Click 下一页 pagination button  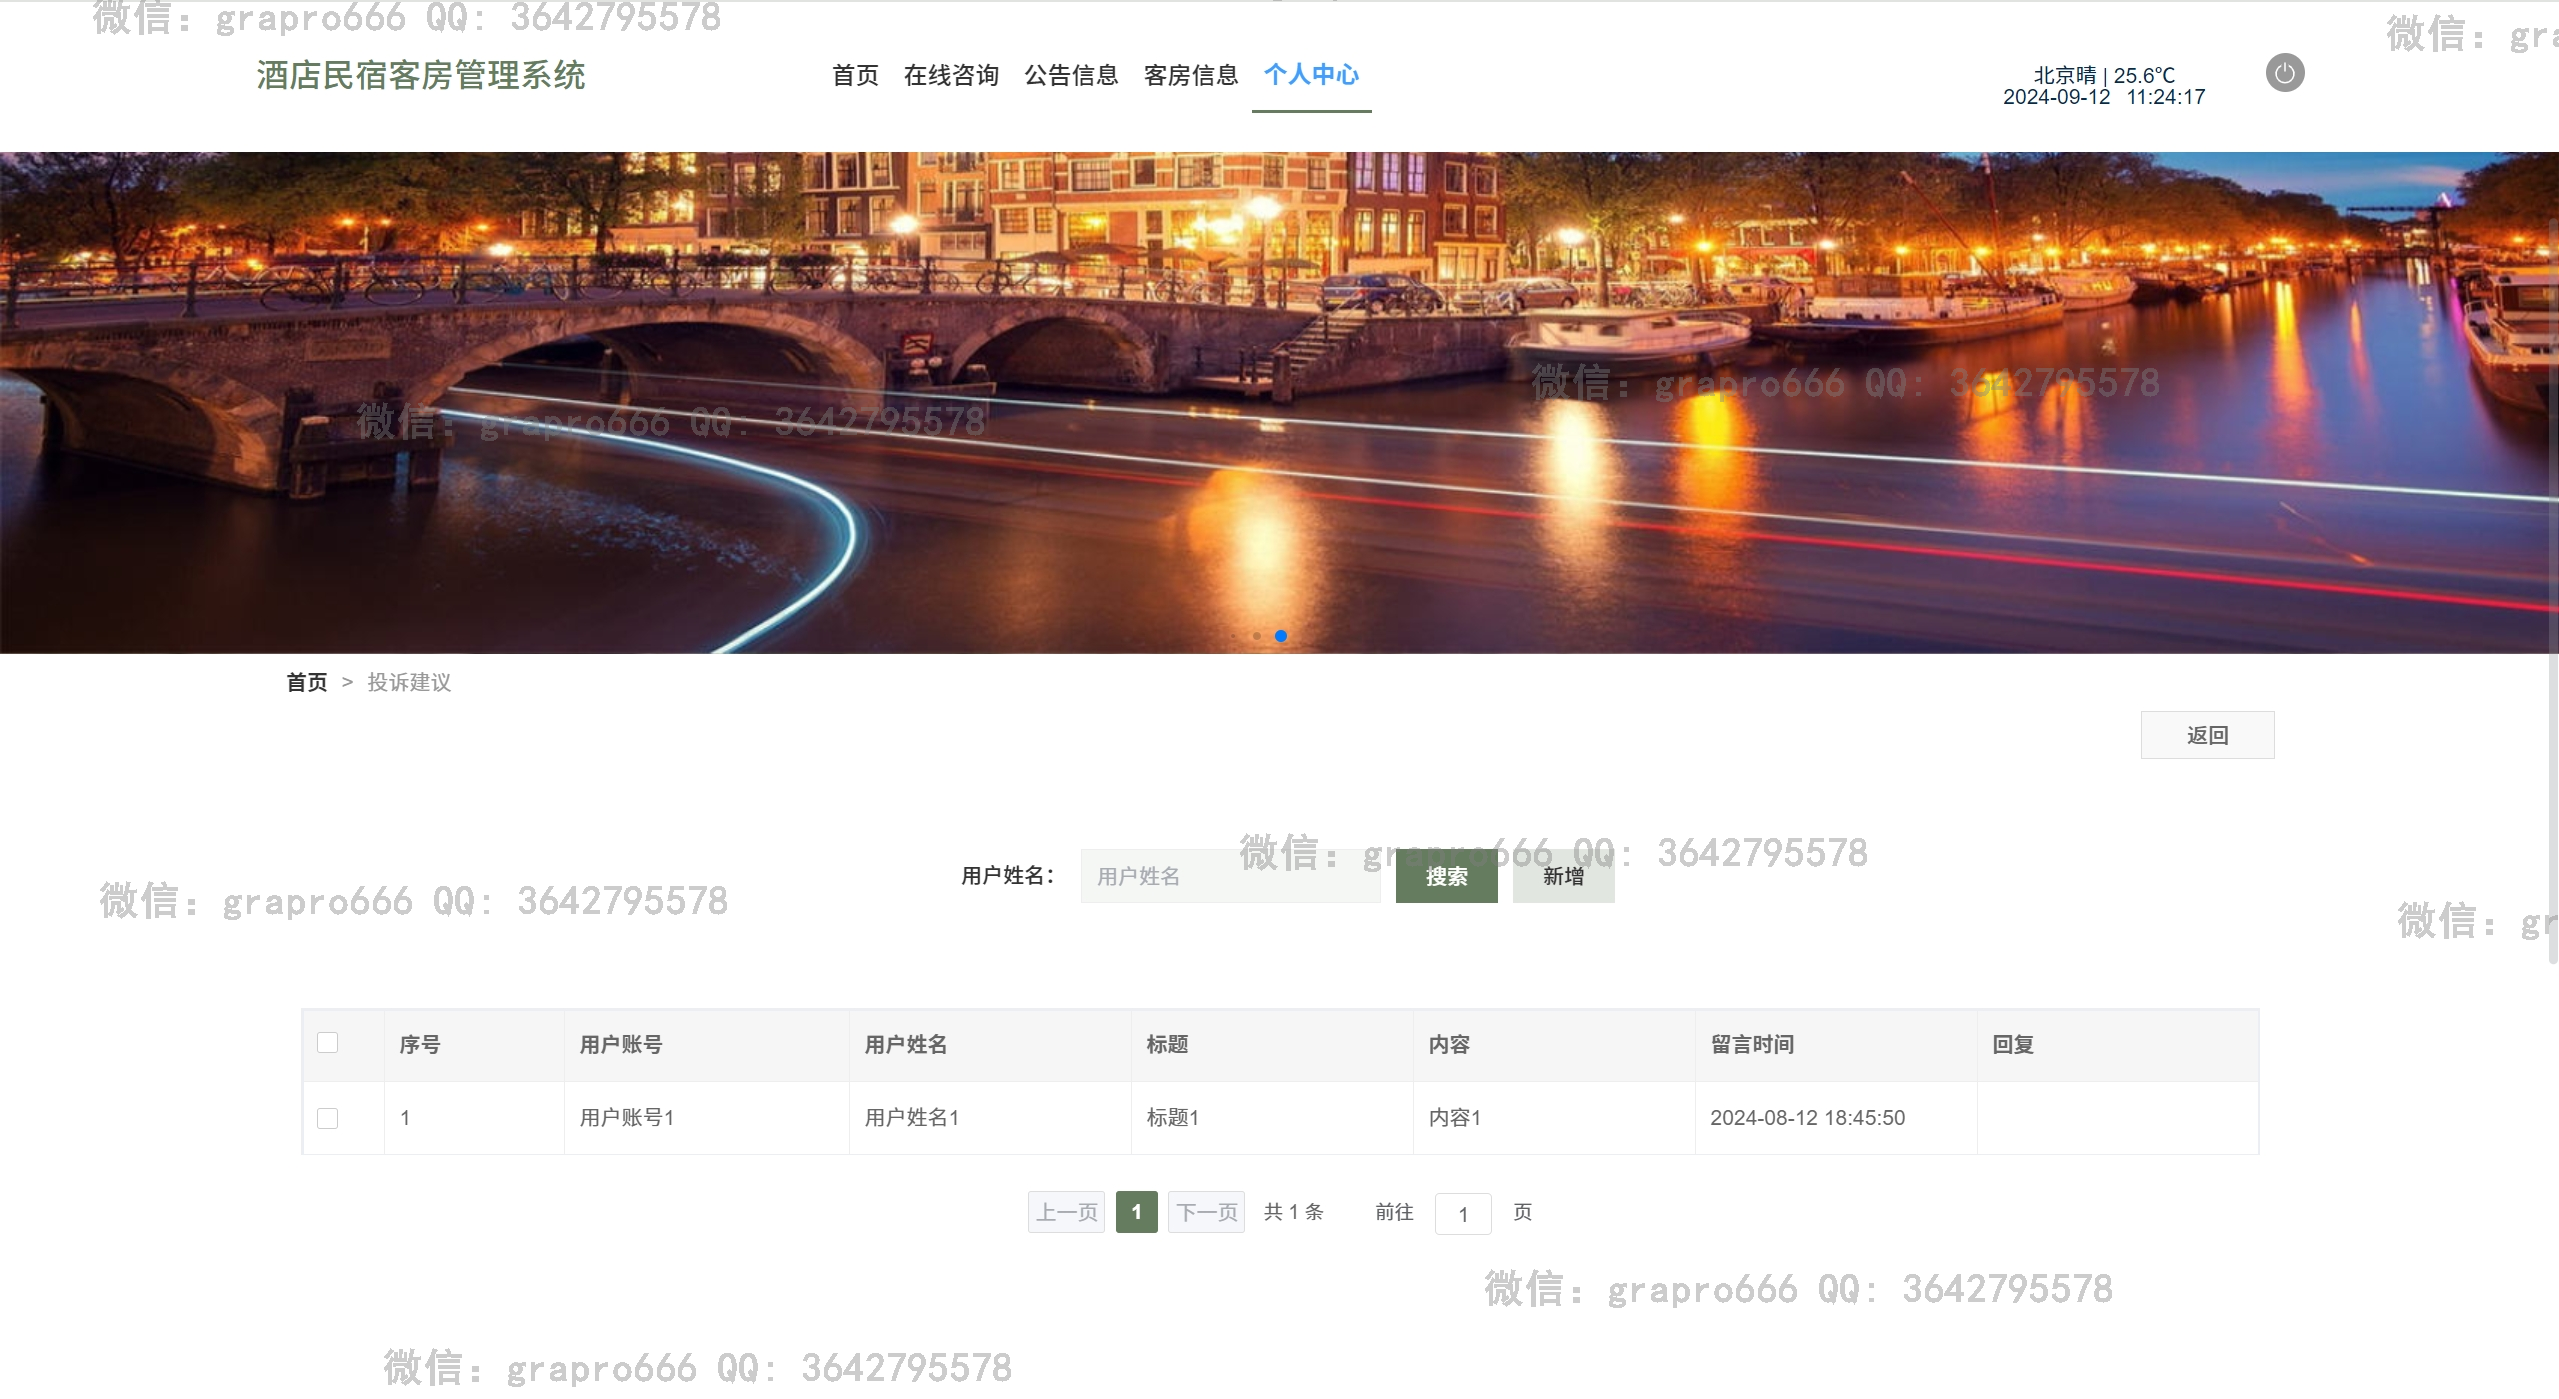pyautogui.click(x=1206, y=1212)
